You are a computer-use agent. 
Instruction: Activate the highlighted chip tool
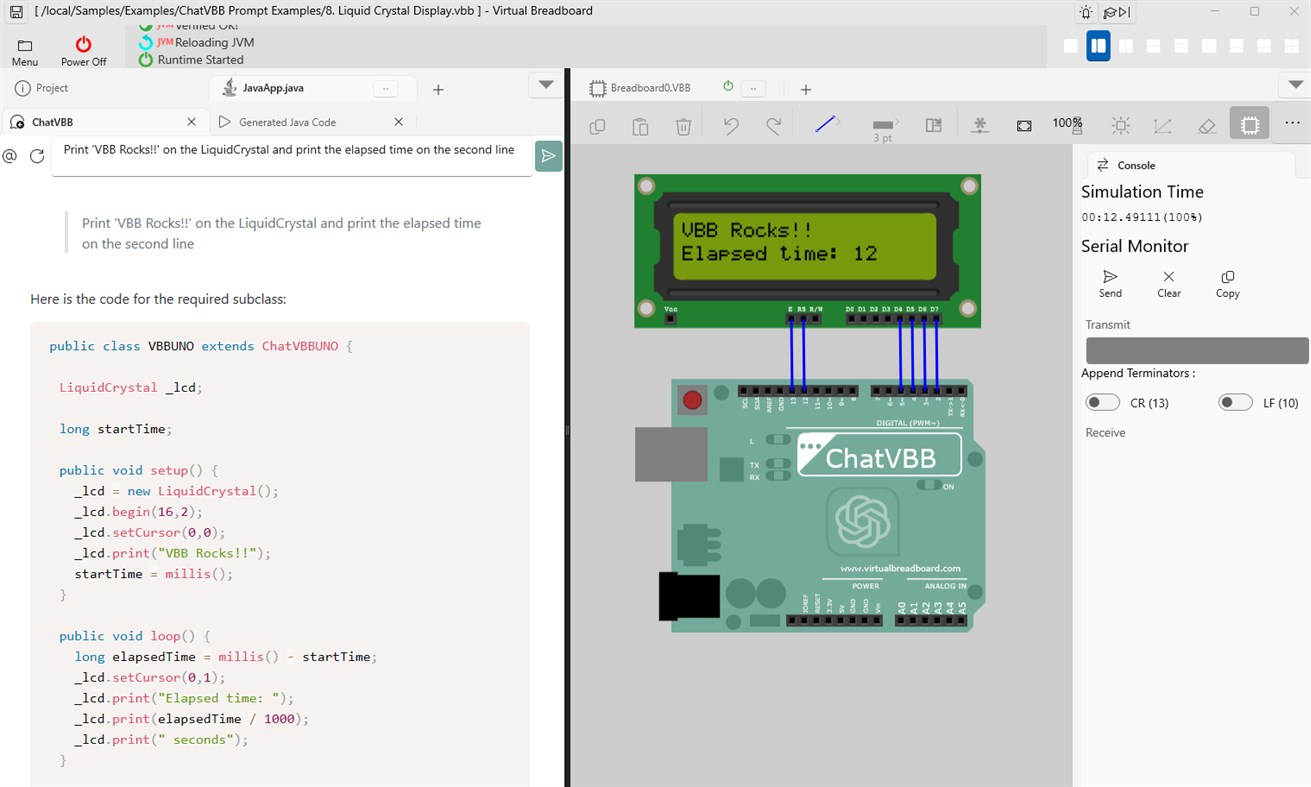click(x=1248, y=124)
